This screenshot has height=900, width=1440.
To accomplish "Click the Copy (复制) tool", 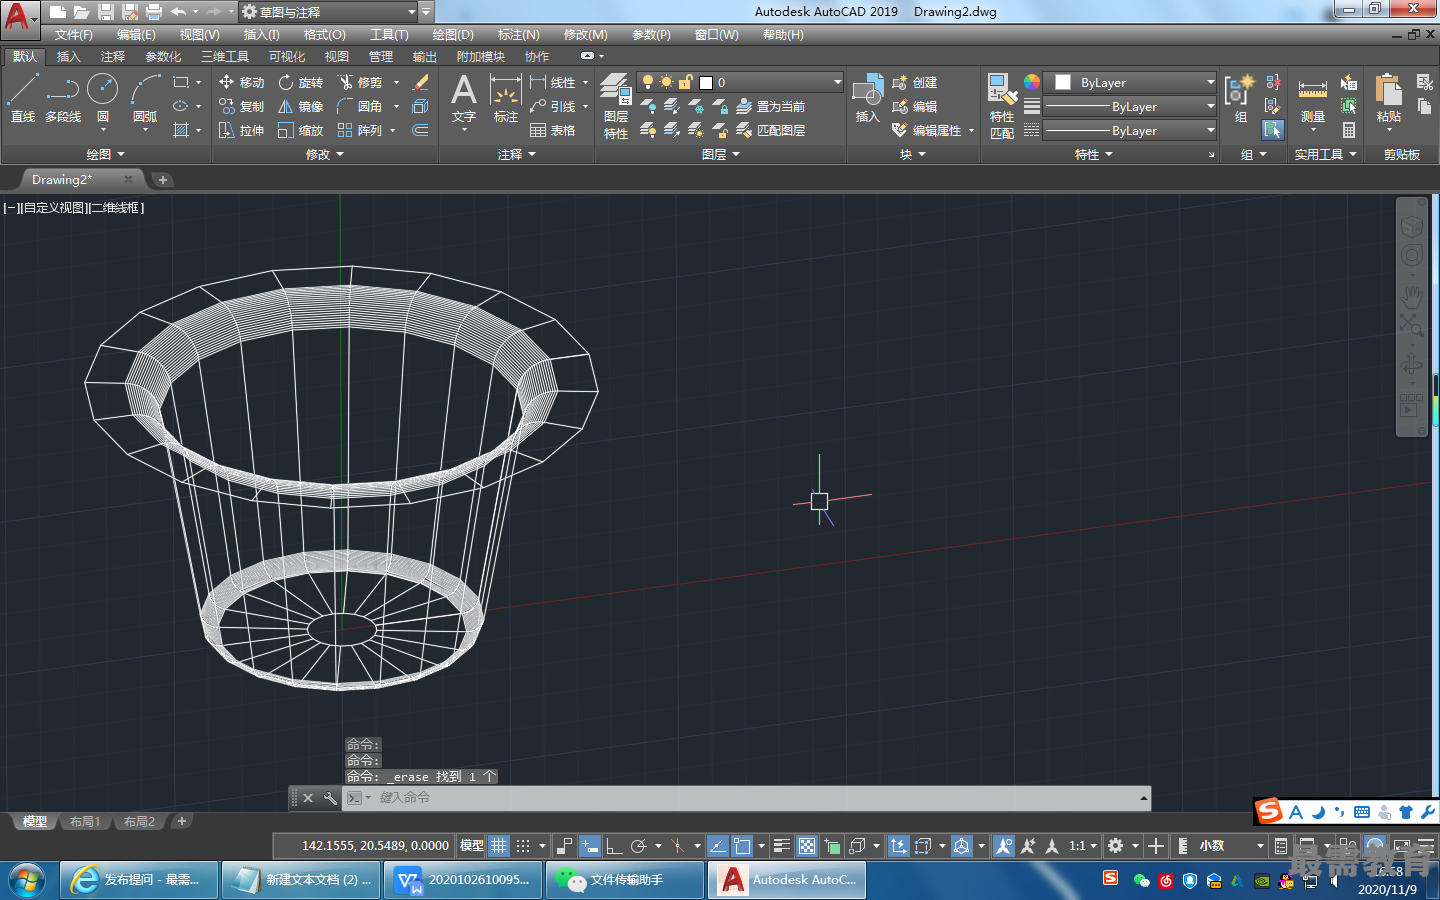I will 241,106.
